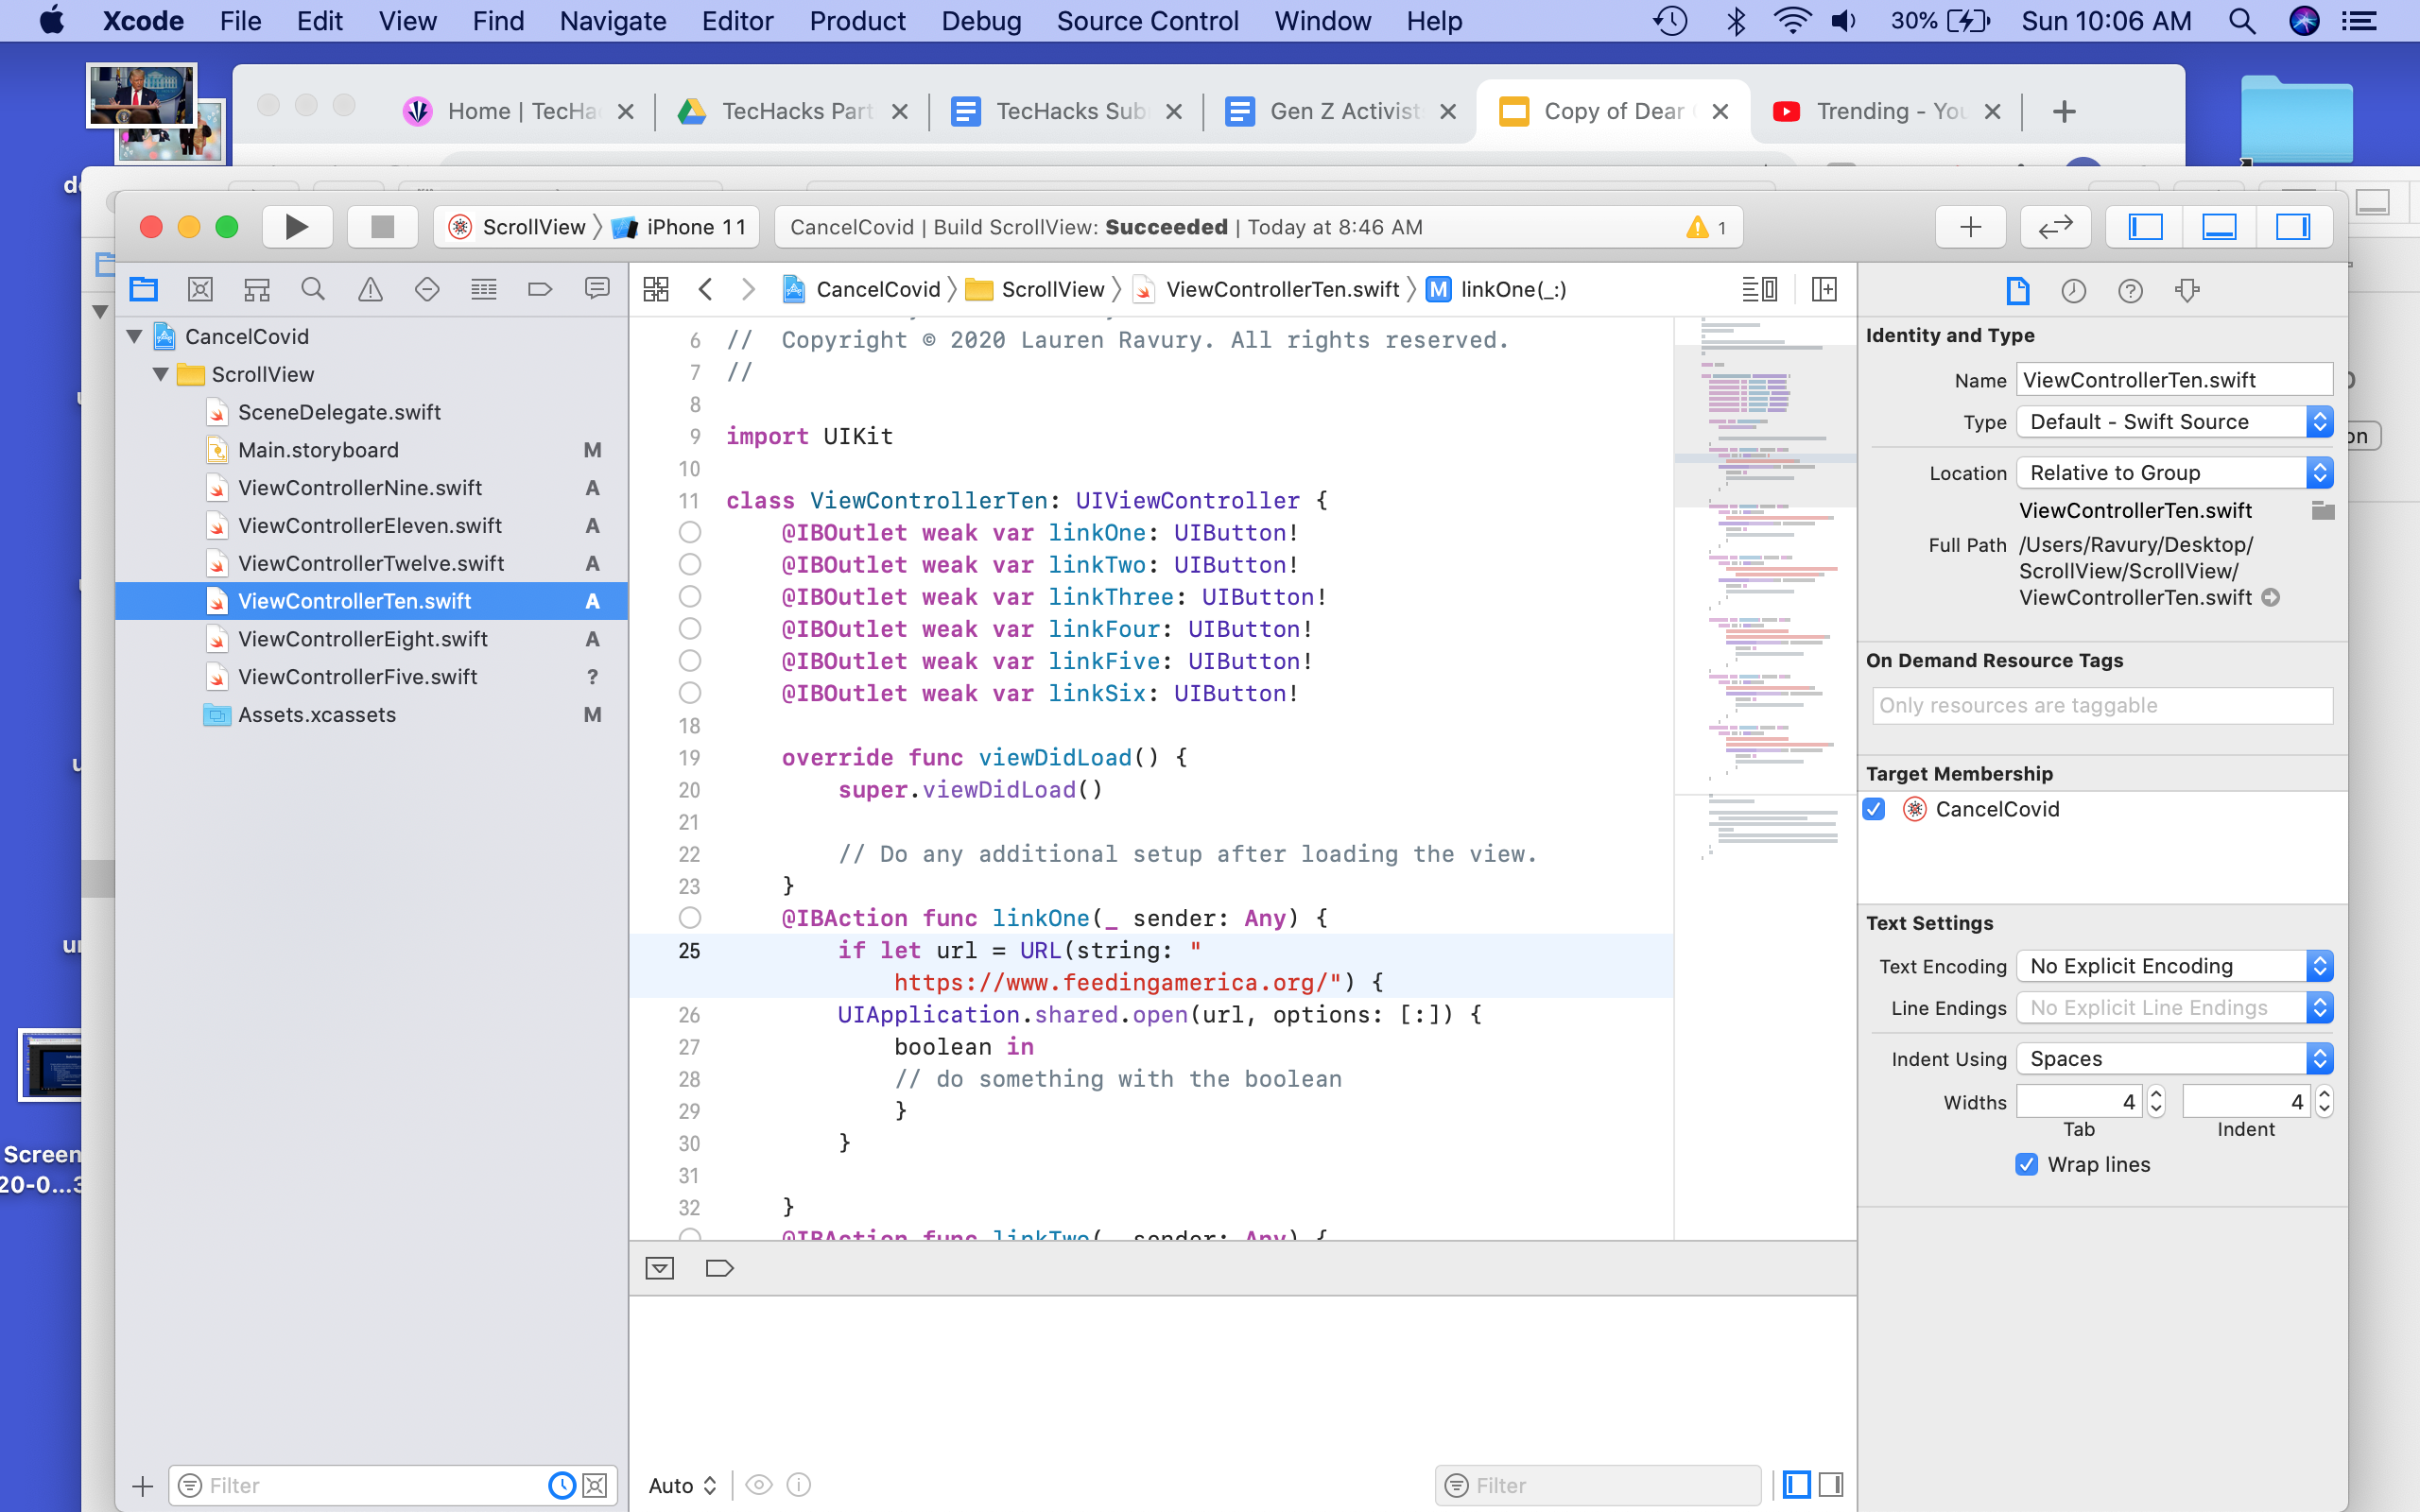Viewport: 2420px width, 1512px height.
Task: Show the Quick Help inspector
Action: tap(2130, 291)
